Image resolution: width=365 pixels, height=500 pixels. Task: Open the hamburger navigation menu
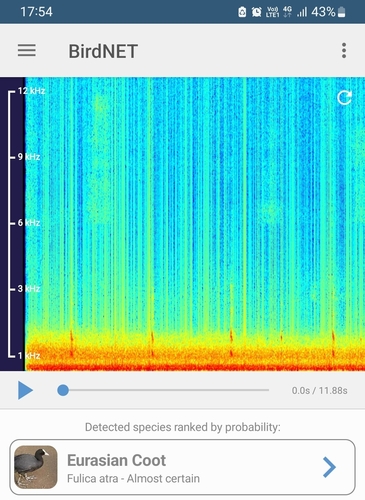[27, 51]
